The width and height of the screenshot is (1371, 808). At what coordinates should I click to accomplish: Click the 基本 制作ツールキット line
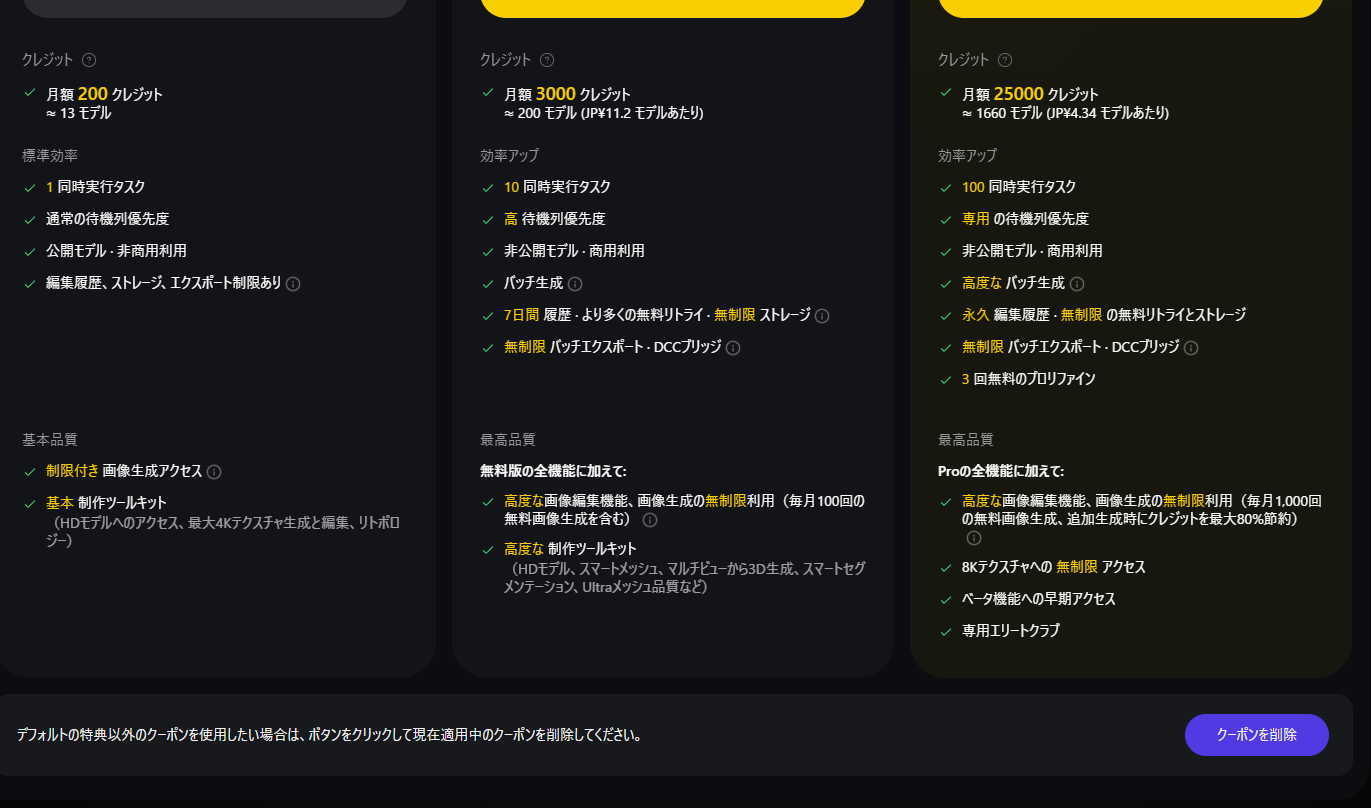(106, 503)
